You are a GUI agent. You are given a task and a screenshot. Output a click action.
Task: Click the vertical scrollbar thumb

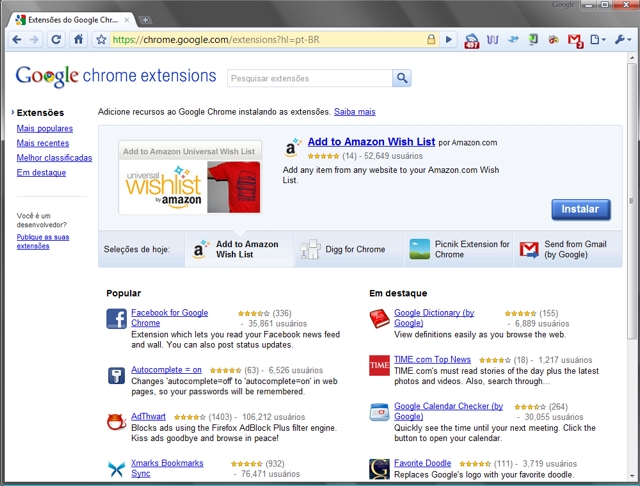tap(632, 200)
